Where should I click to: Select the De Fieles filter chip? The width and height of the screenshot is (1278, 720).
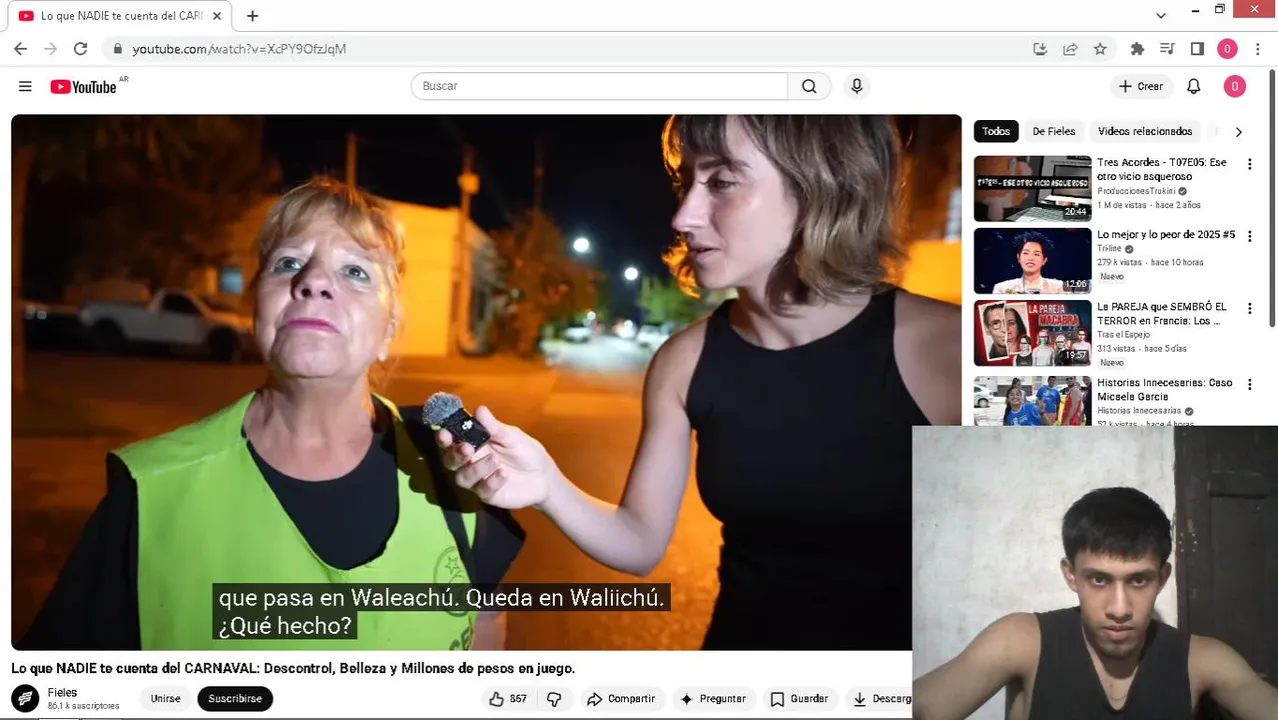click(x=1054, y=131)
